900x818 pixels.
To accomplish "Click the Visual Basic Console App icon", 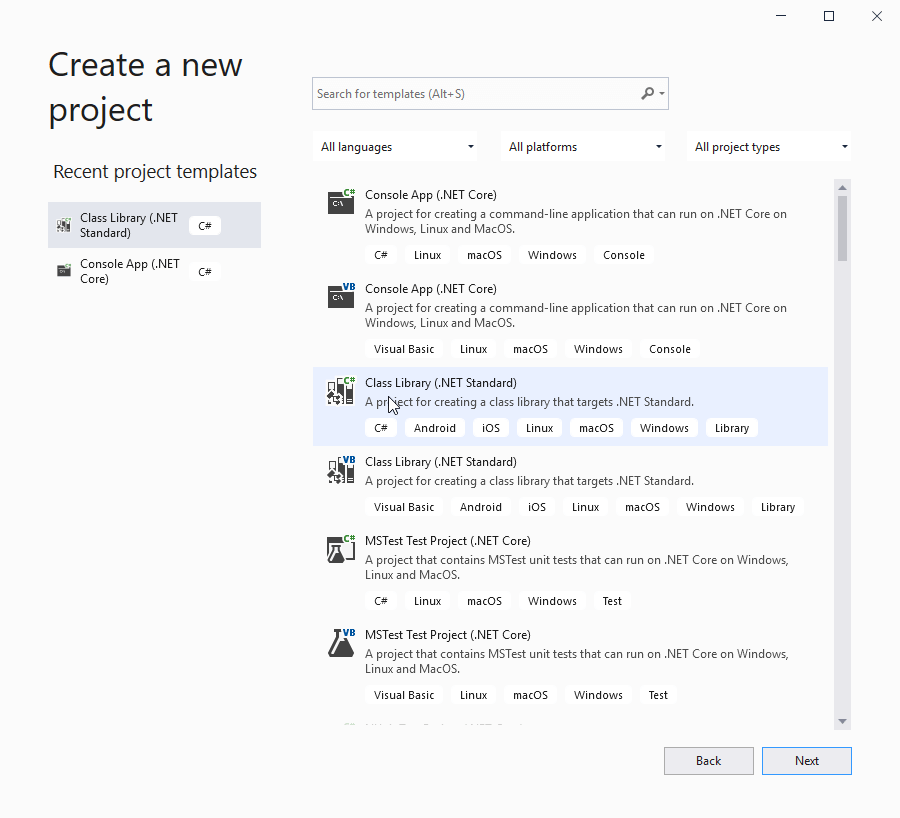I will [341, 296].
